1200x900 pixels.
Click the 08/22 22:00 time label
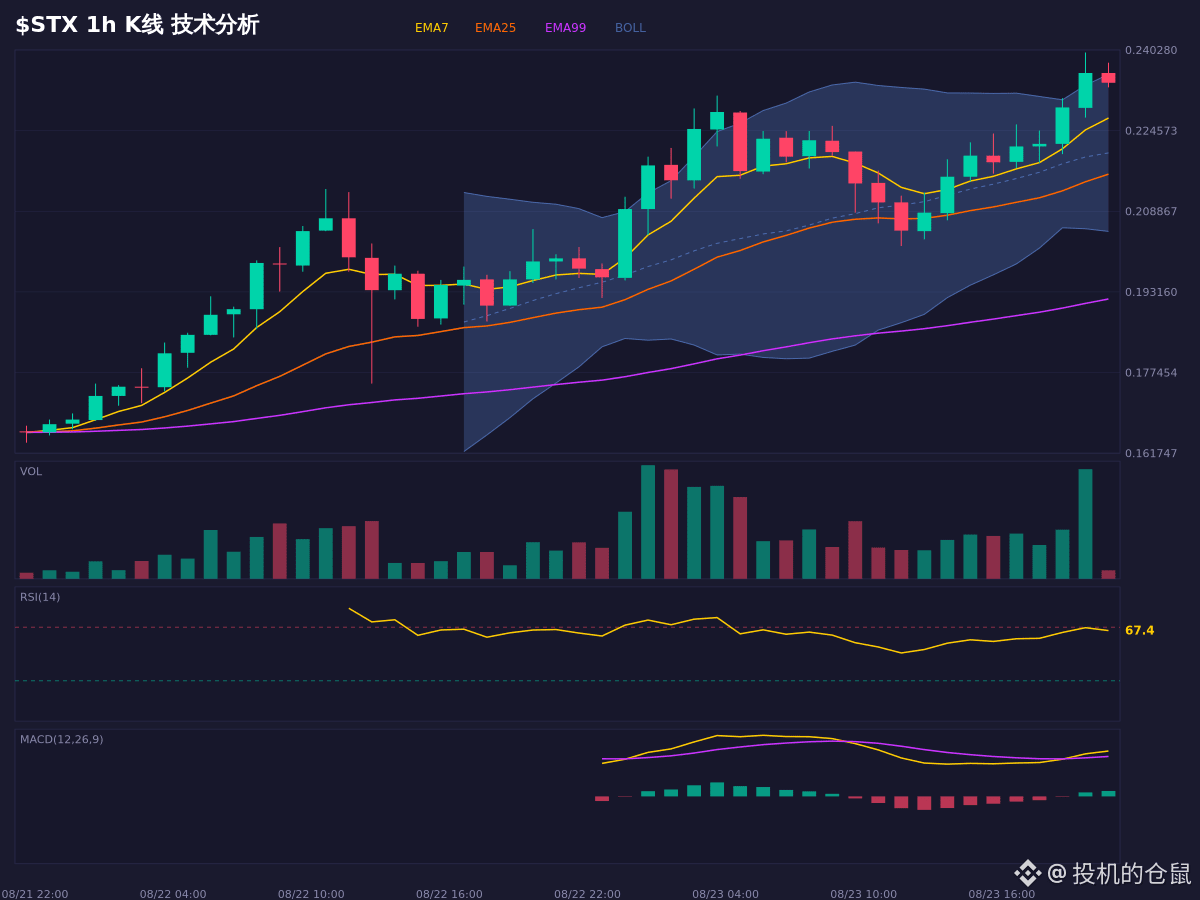587,894
